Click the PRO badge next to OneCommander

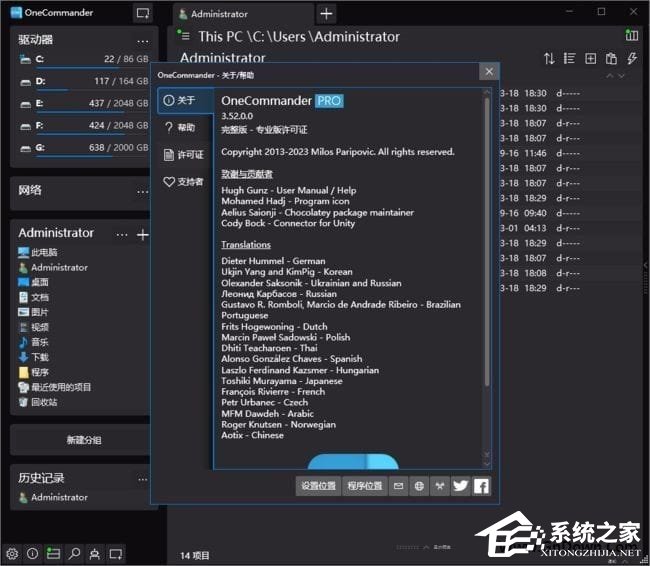329,101
